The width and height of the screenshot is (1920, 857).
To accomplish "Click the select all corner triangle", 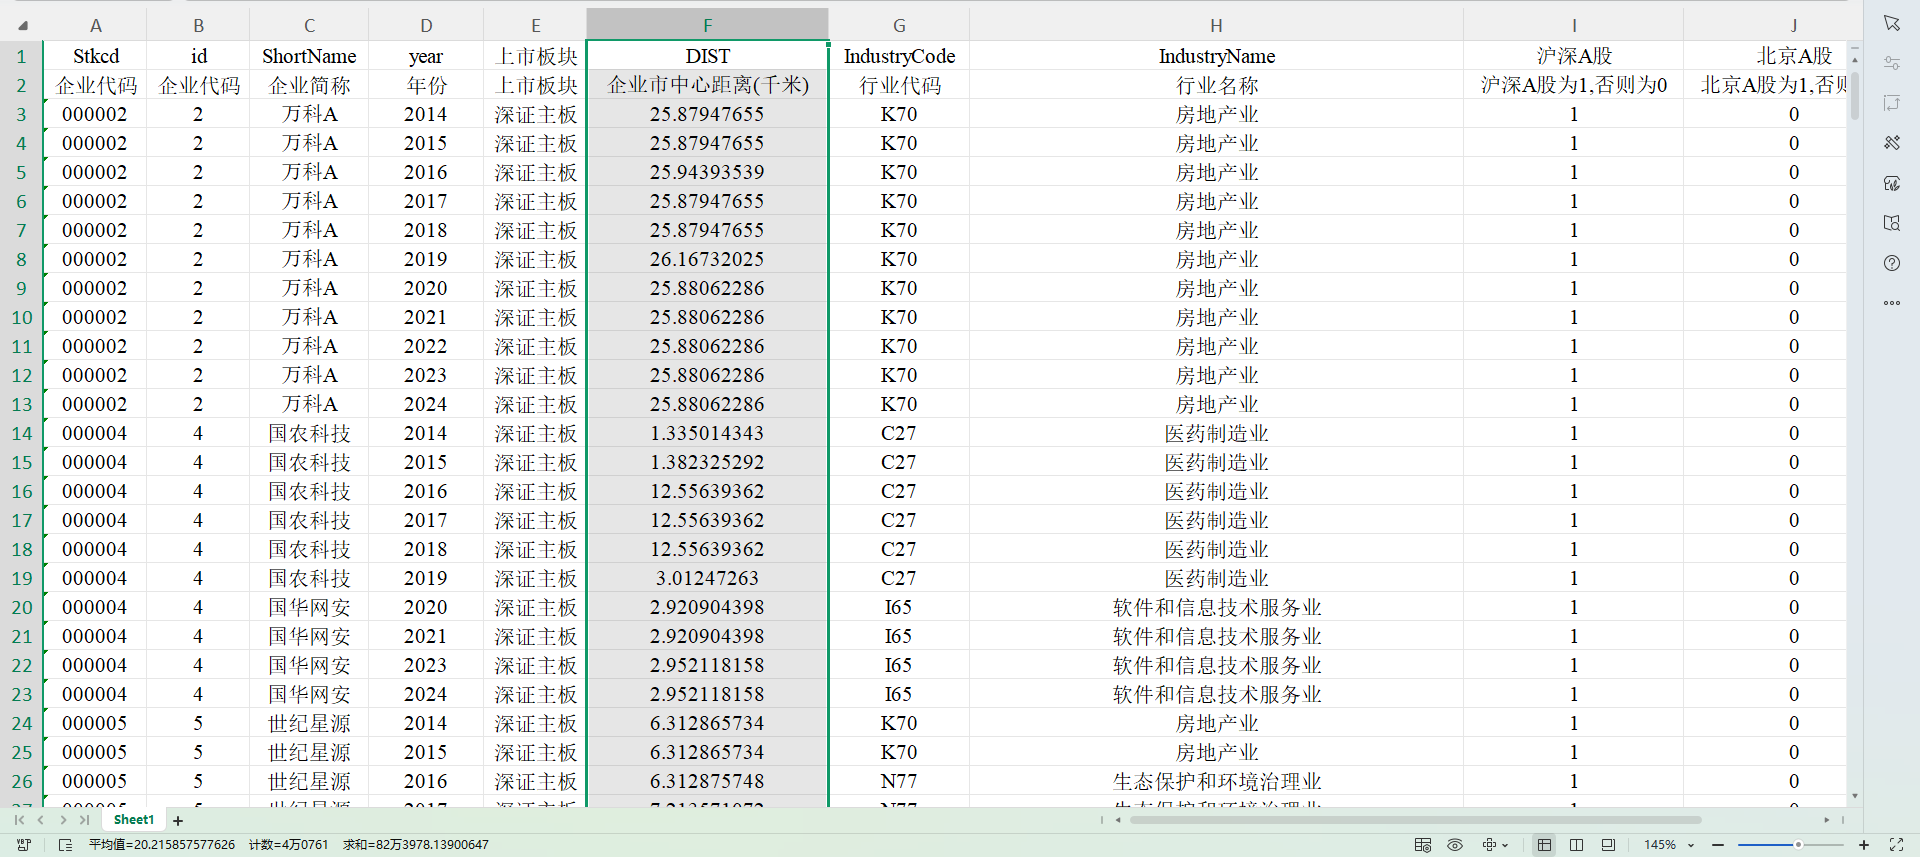I will coord(22,25).
